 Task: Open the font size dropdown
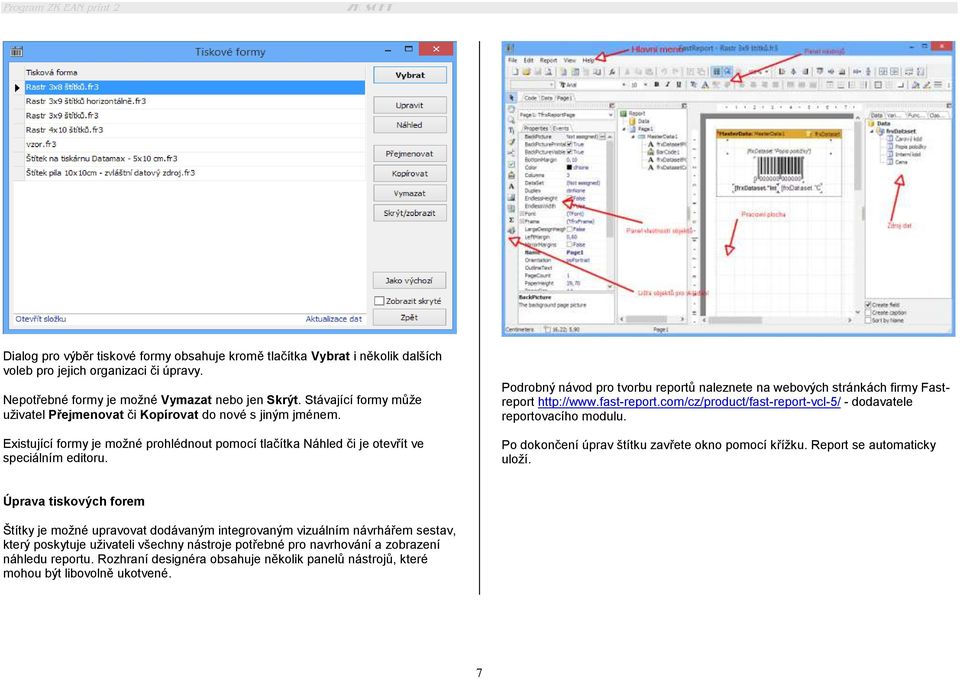pos(645,84)
